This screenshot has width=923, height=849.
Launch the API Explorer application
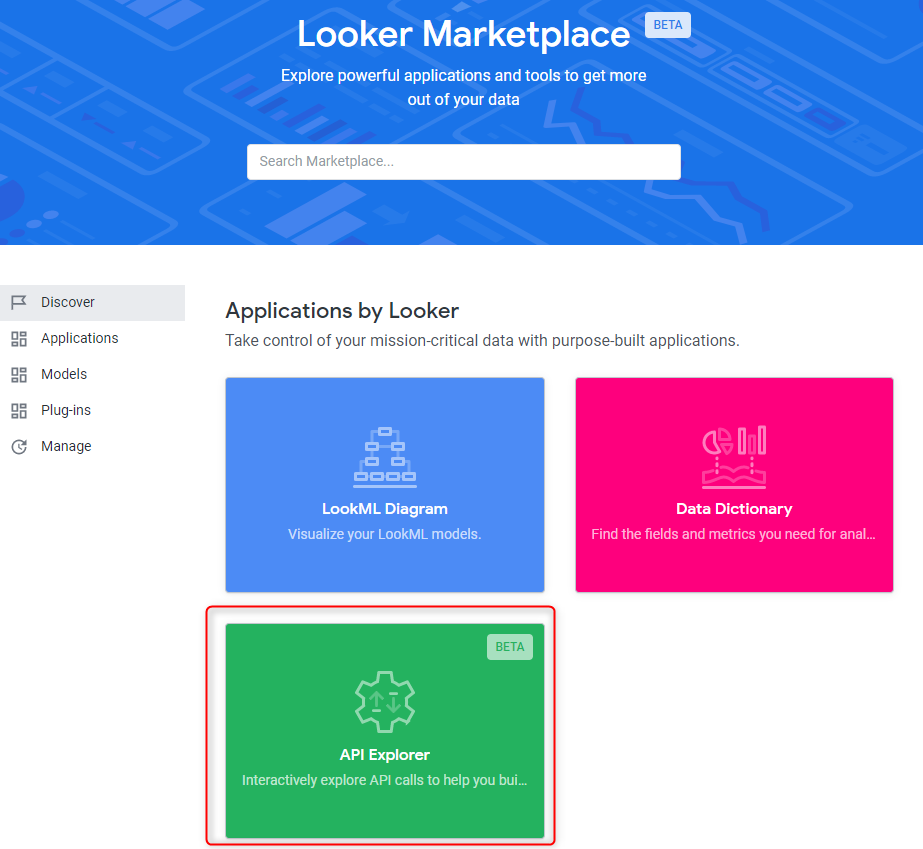(384, 730)
